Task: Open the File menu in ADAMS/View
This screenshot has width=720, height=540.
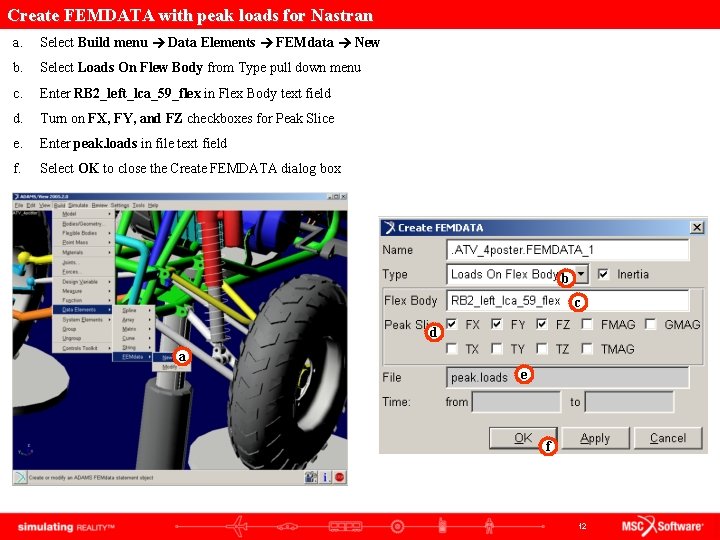Action: pyautogui.click(x=19, y=205)
